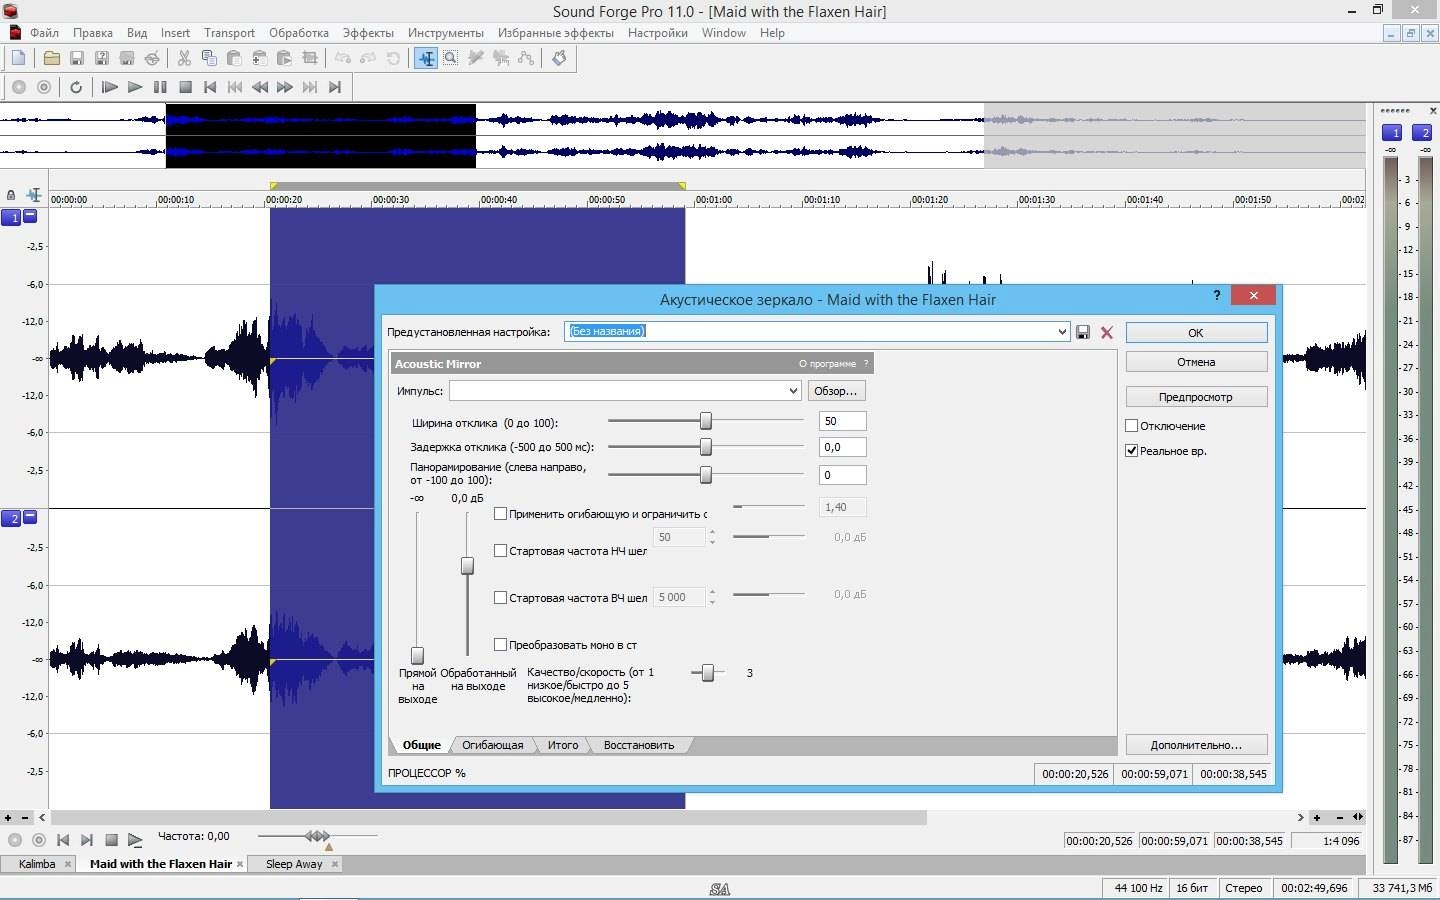Save the file with the floppy disk icon
The height and width of the screenshot is (900, 1440).
(x=76, y=58)
